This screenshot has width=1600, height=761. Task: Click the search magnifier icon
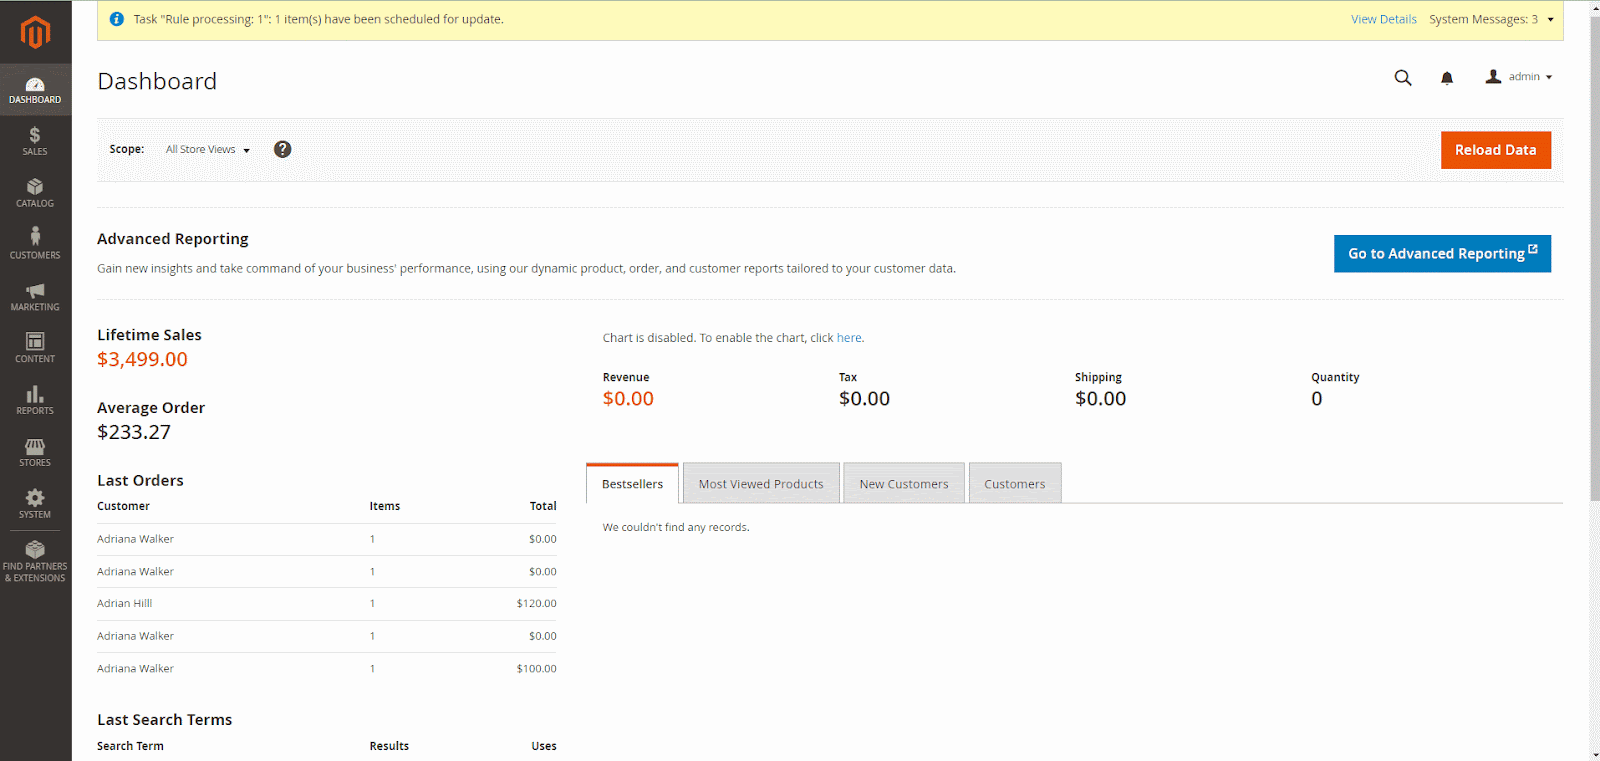point(1403,78)
